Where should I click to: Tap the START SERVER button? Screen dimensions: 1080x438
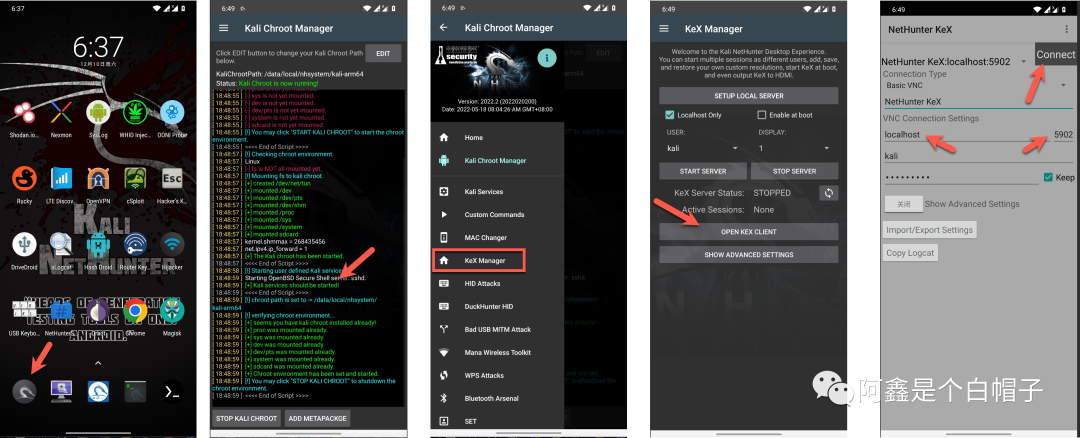(x=703, y=171)
